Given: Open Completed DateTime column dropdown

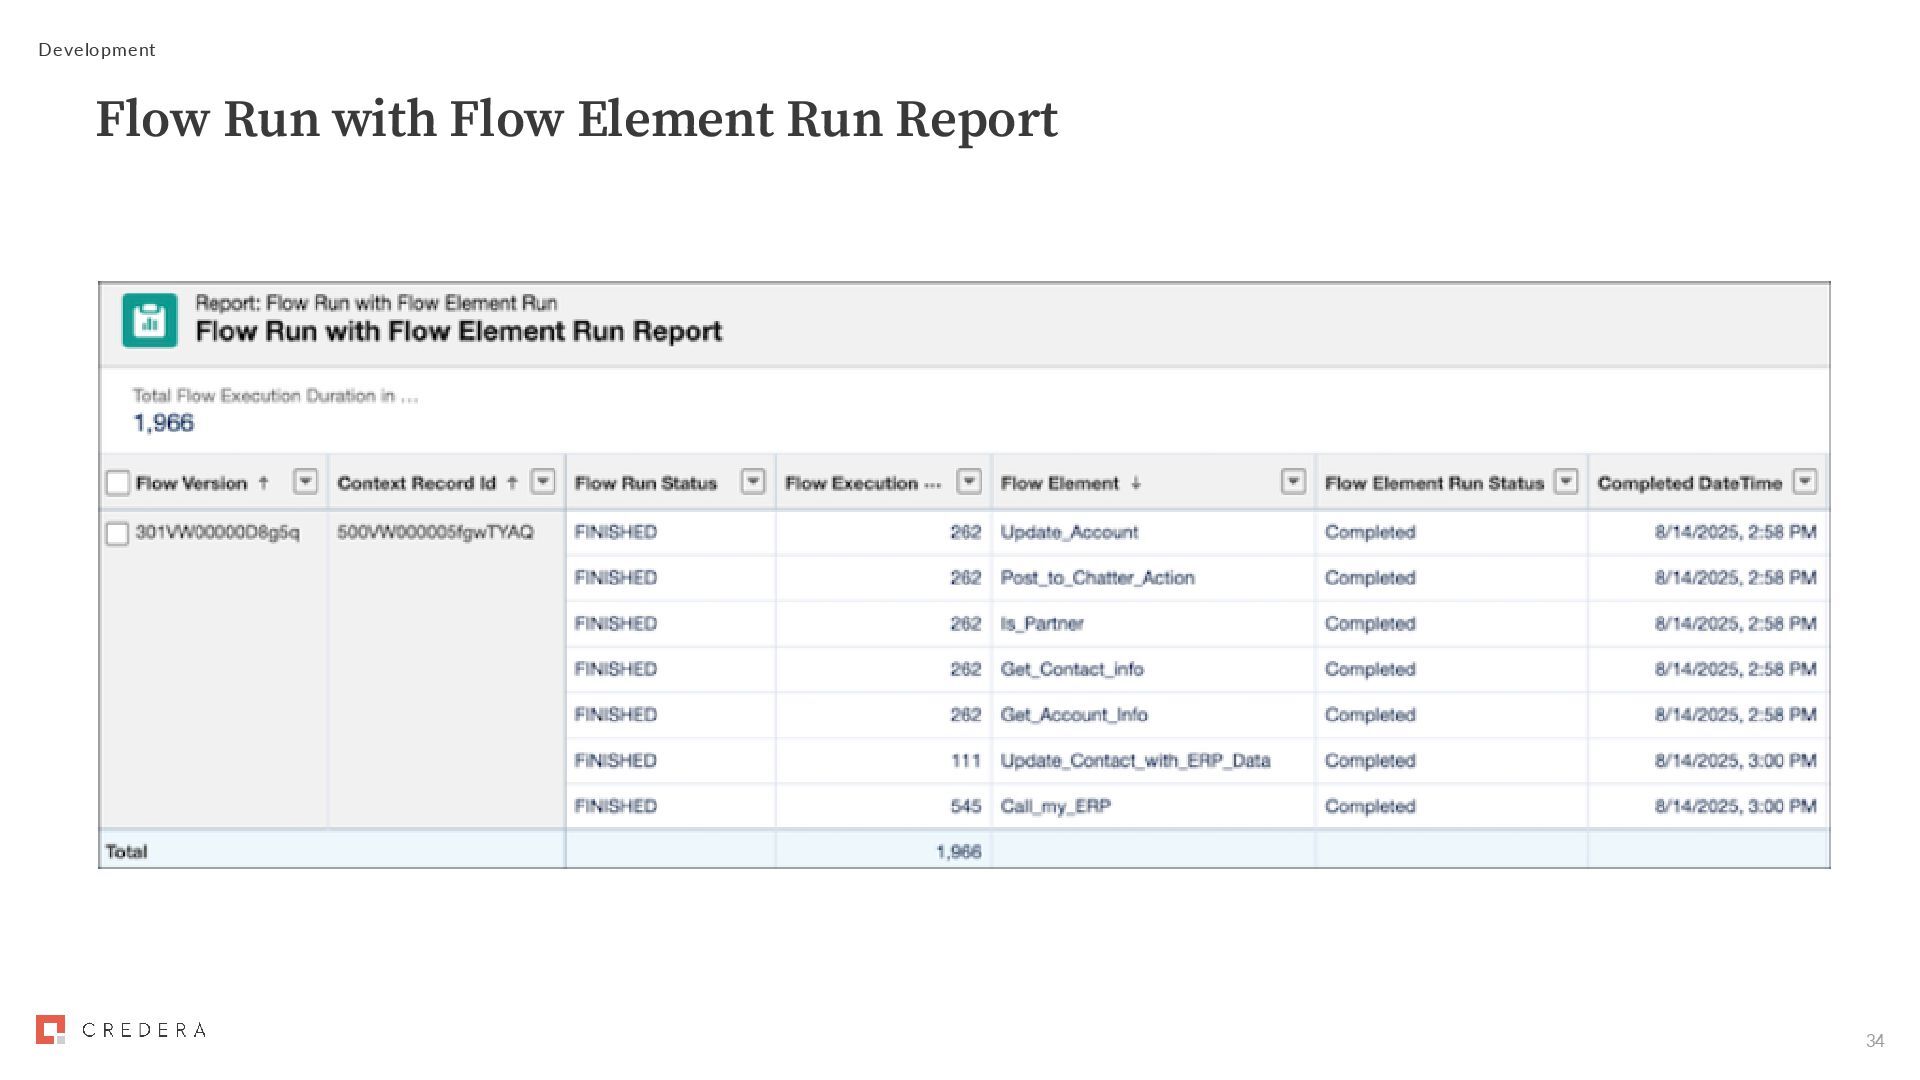Looking at the screenshot, I should [x=1804, y=482].
